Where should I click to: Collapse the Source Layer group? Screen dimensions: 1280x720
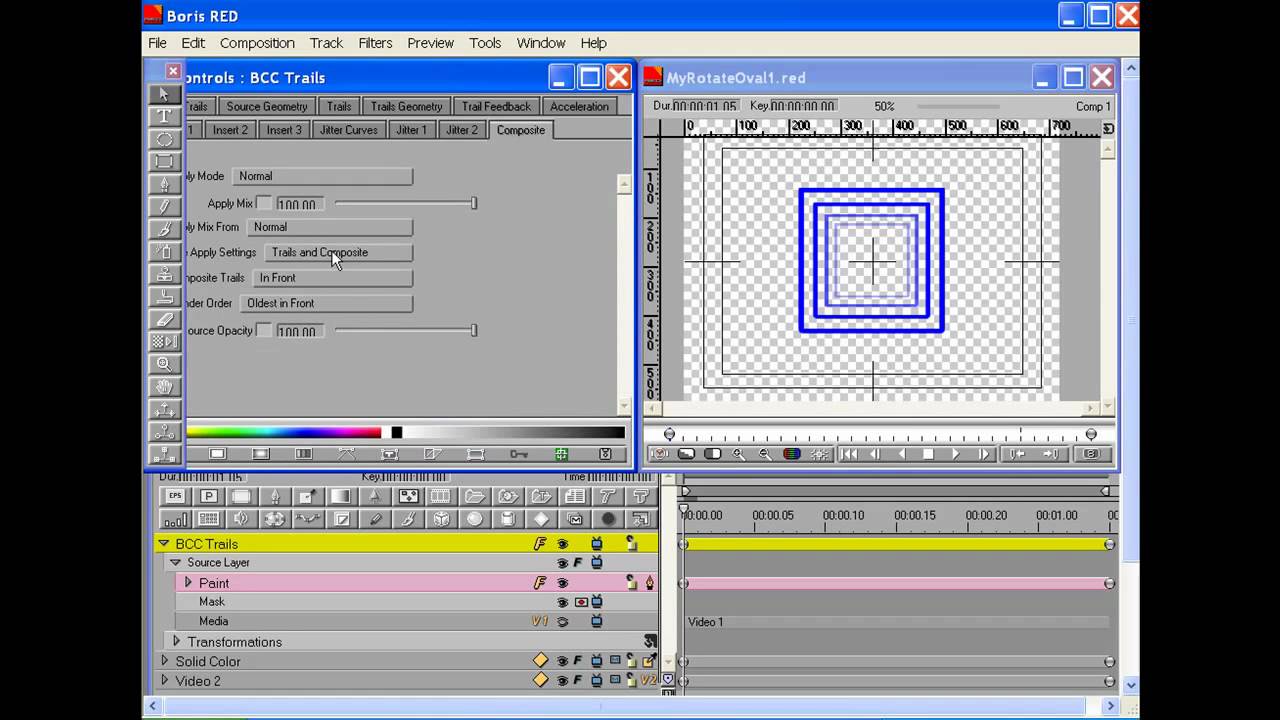(x=176, y=563)
